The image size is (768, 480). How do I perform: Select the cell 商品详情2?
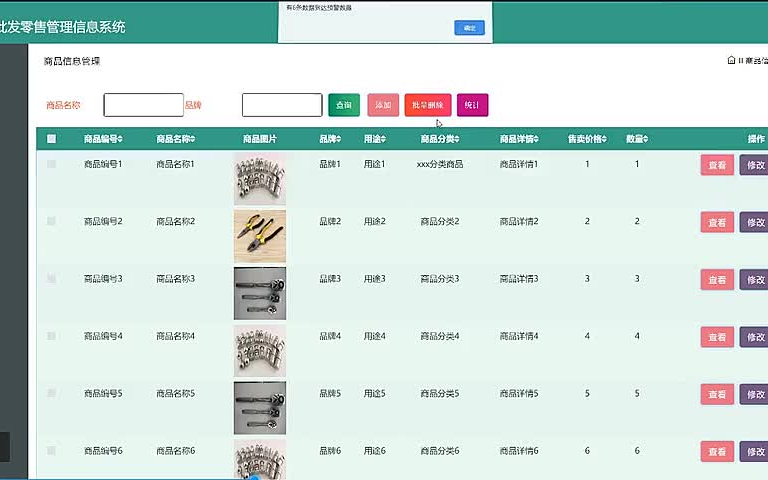click(519, 221)
